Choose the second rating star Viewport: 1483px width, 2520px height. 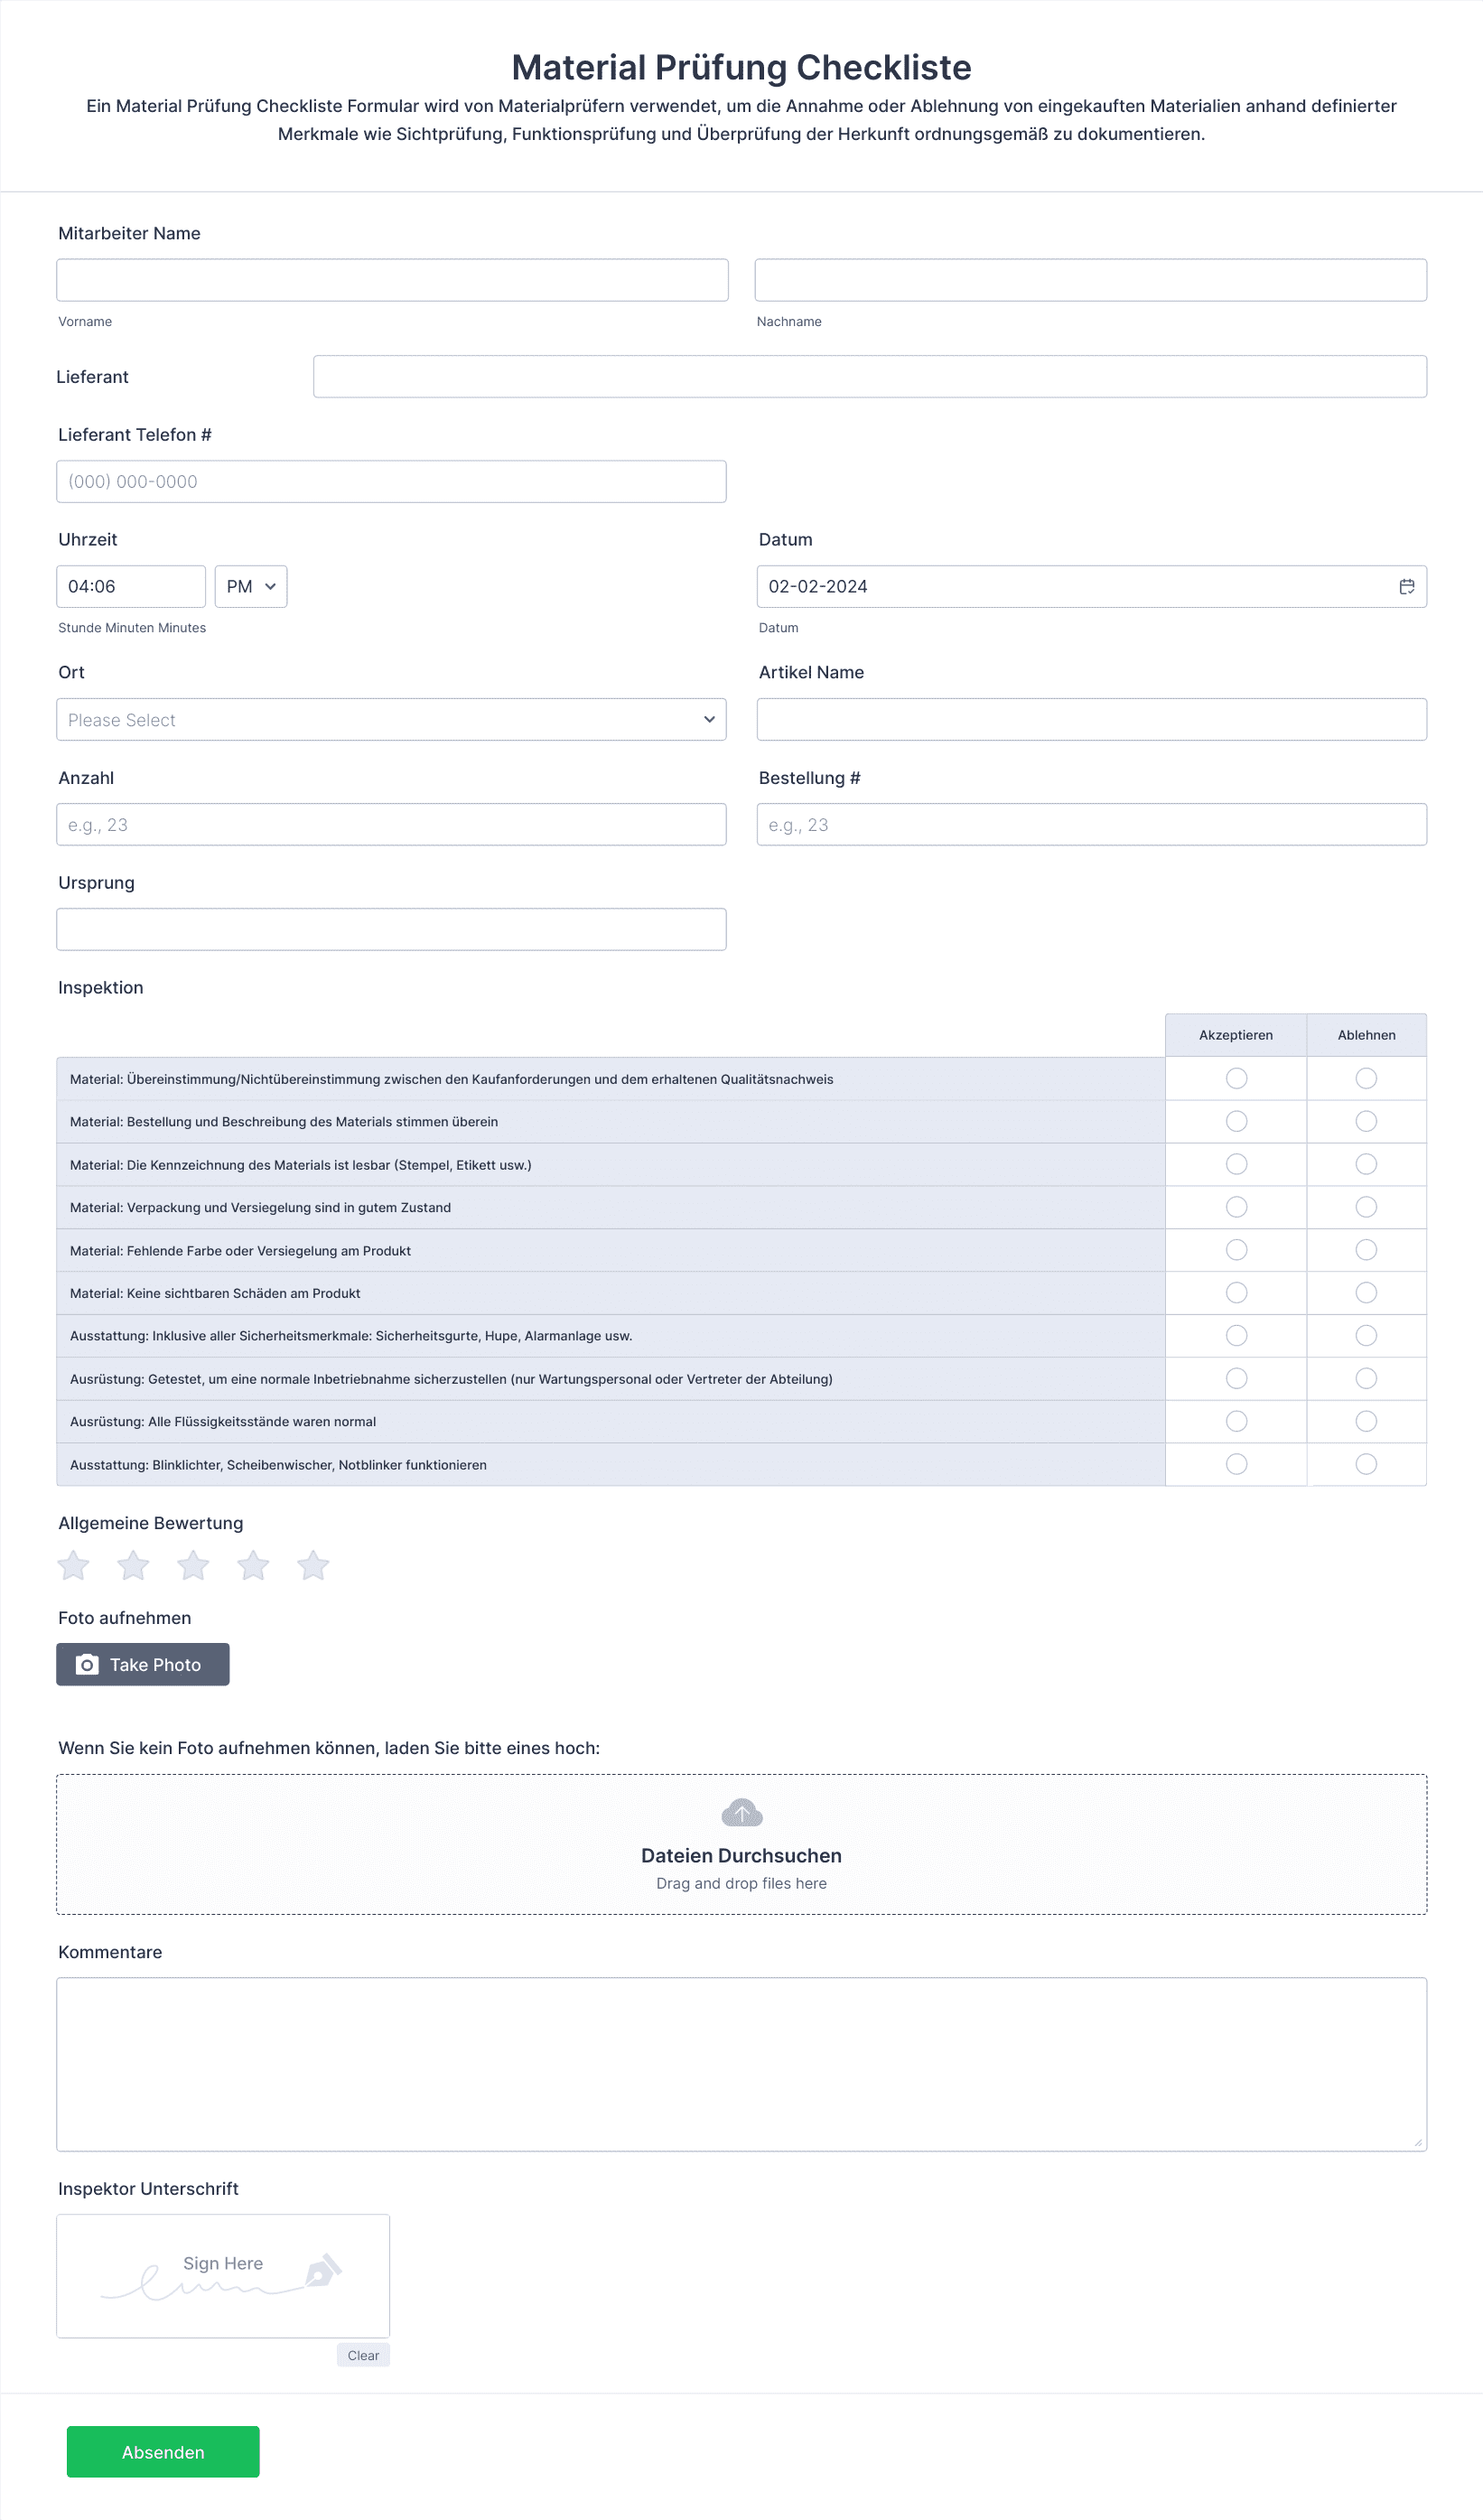pos(133,1565)
